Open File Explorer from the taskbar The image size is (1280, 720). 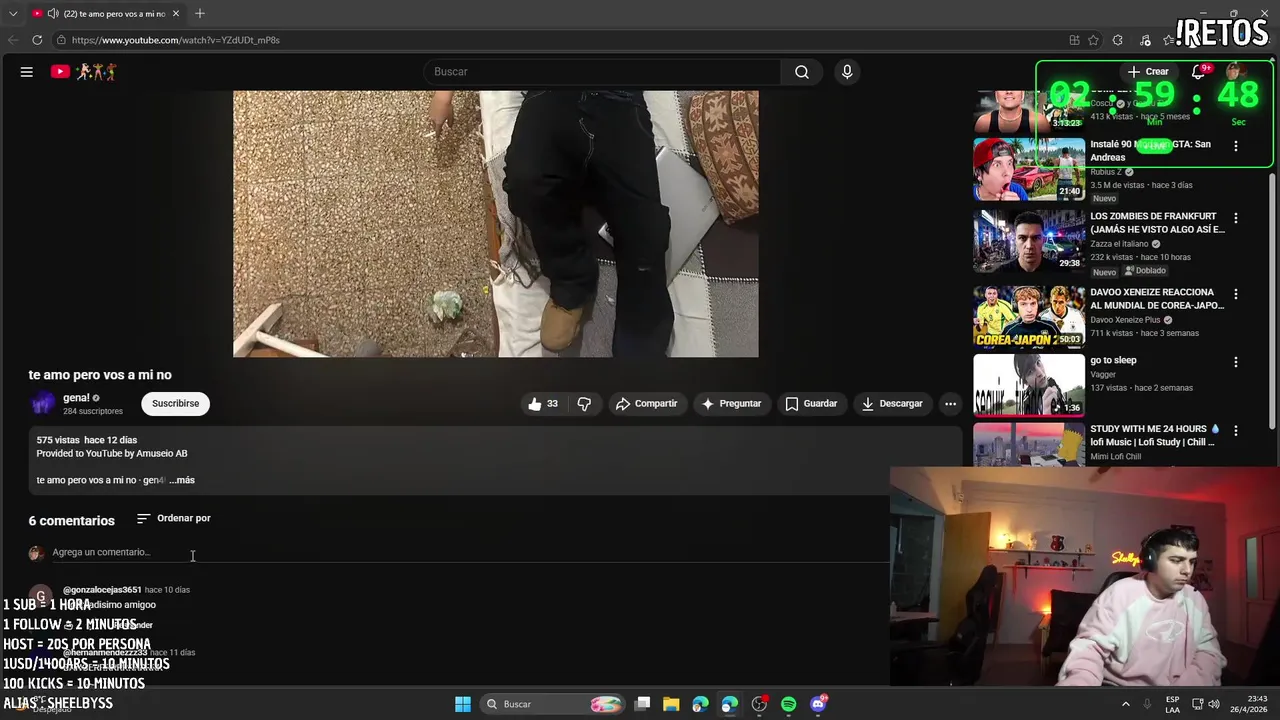point(671,705)
